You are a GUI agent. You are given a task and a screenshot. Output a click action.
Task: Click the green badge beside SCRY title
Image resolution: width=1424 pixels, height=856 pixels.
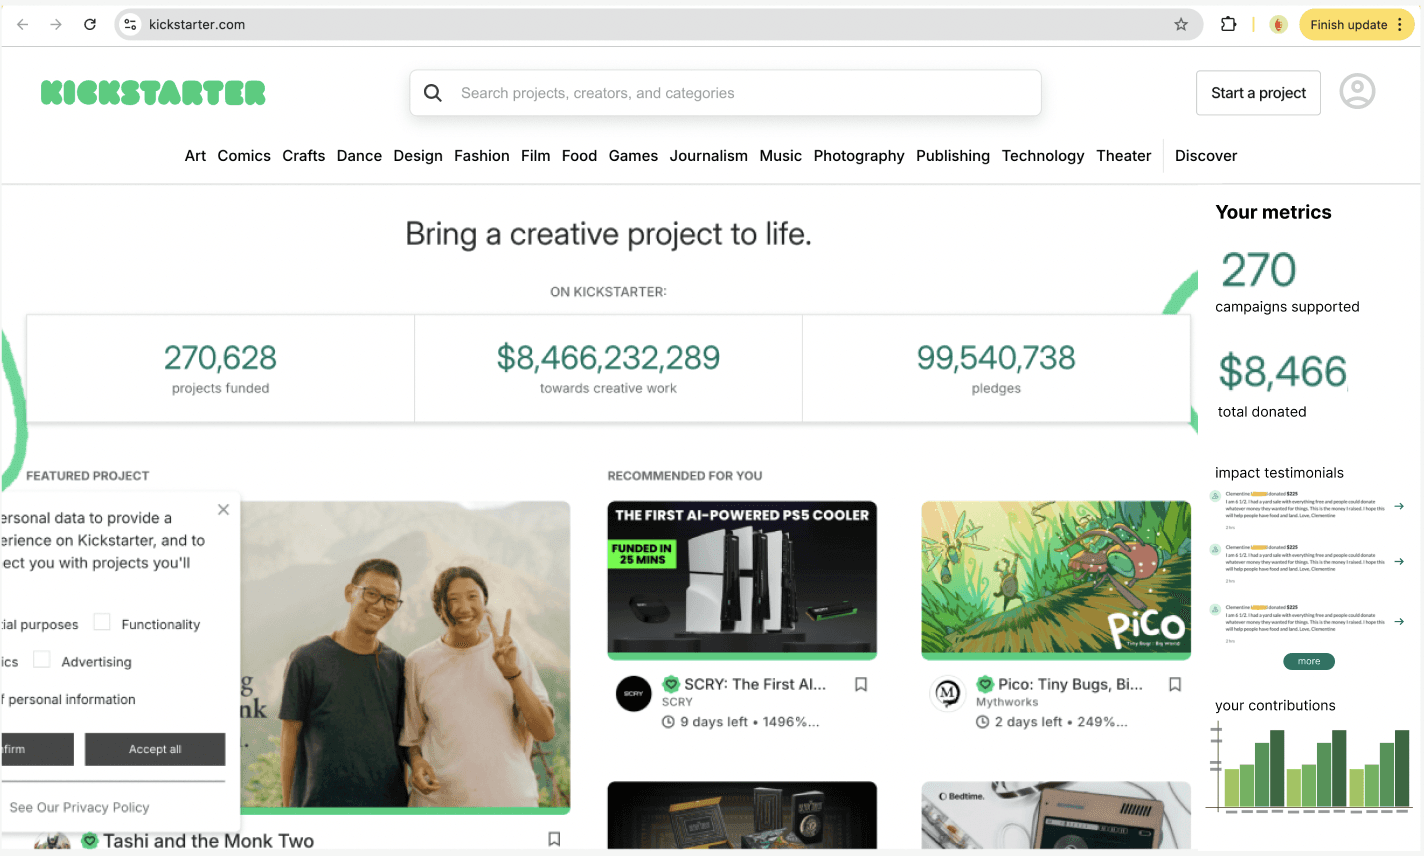671,684
